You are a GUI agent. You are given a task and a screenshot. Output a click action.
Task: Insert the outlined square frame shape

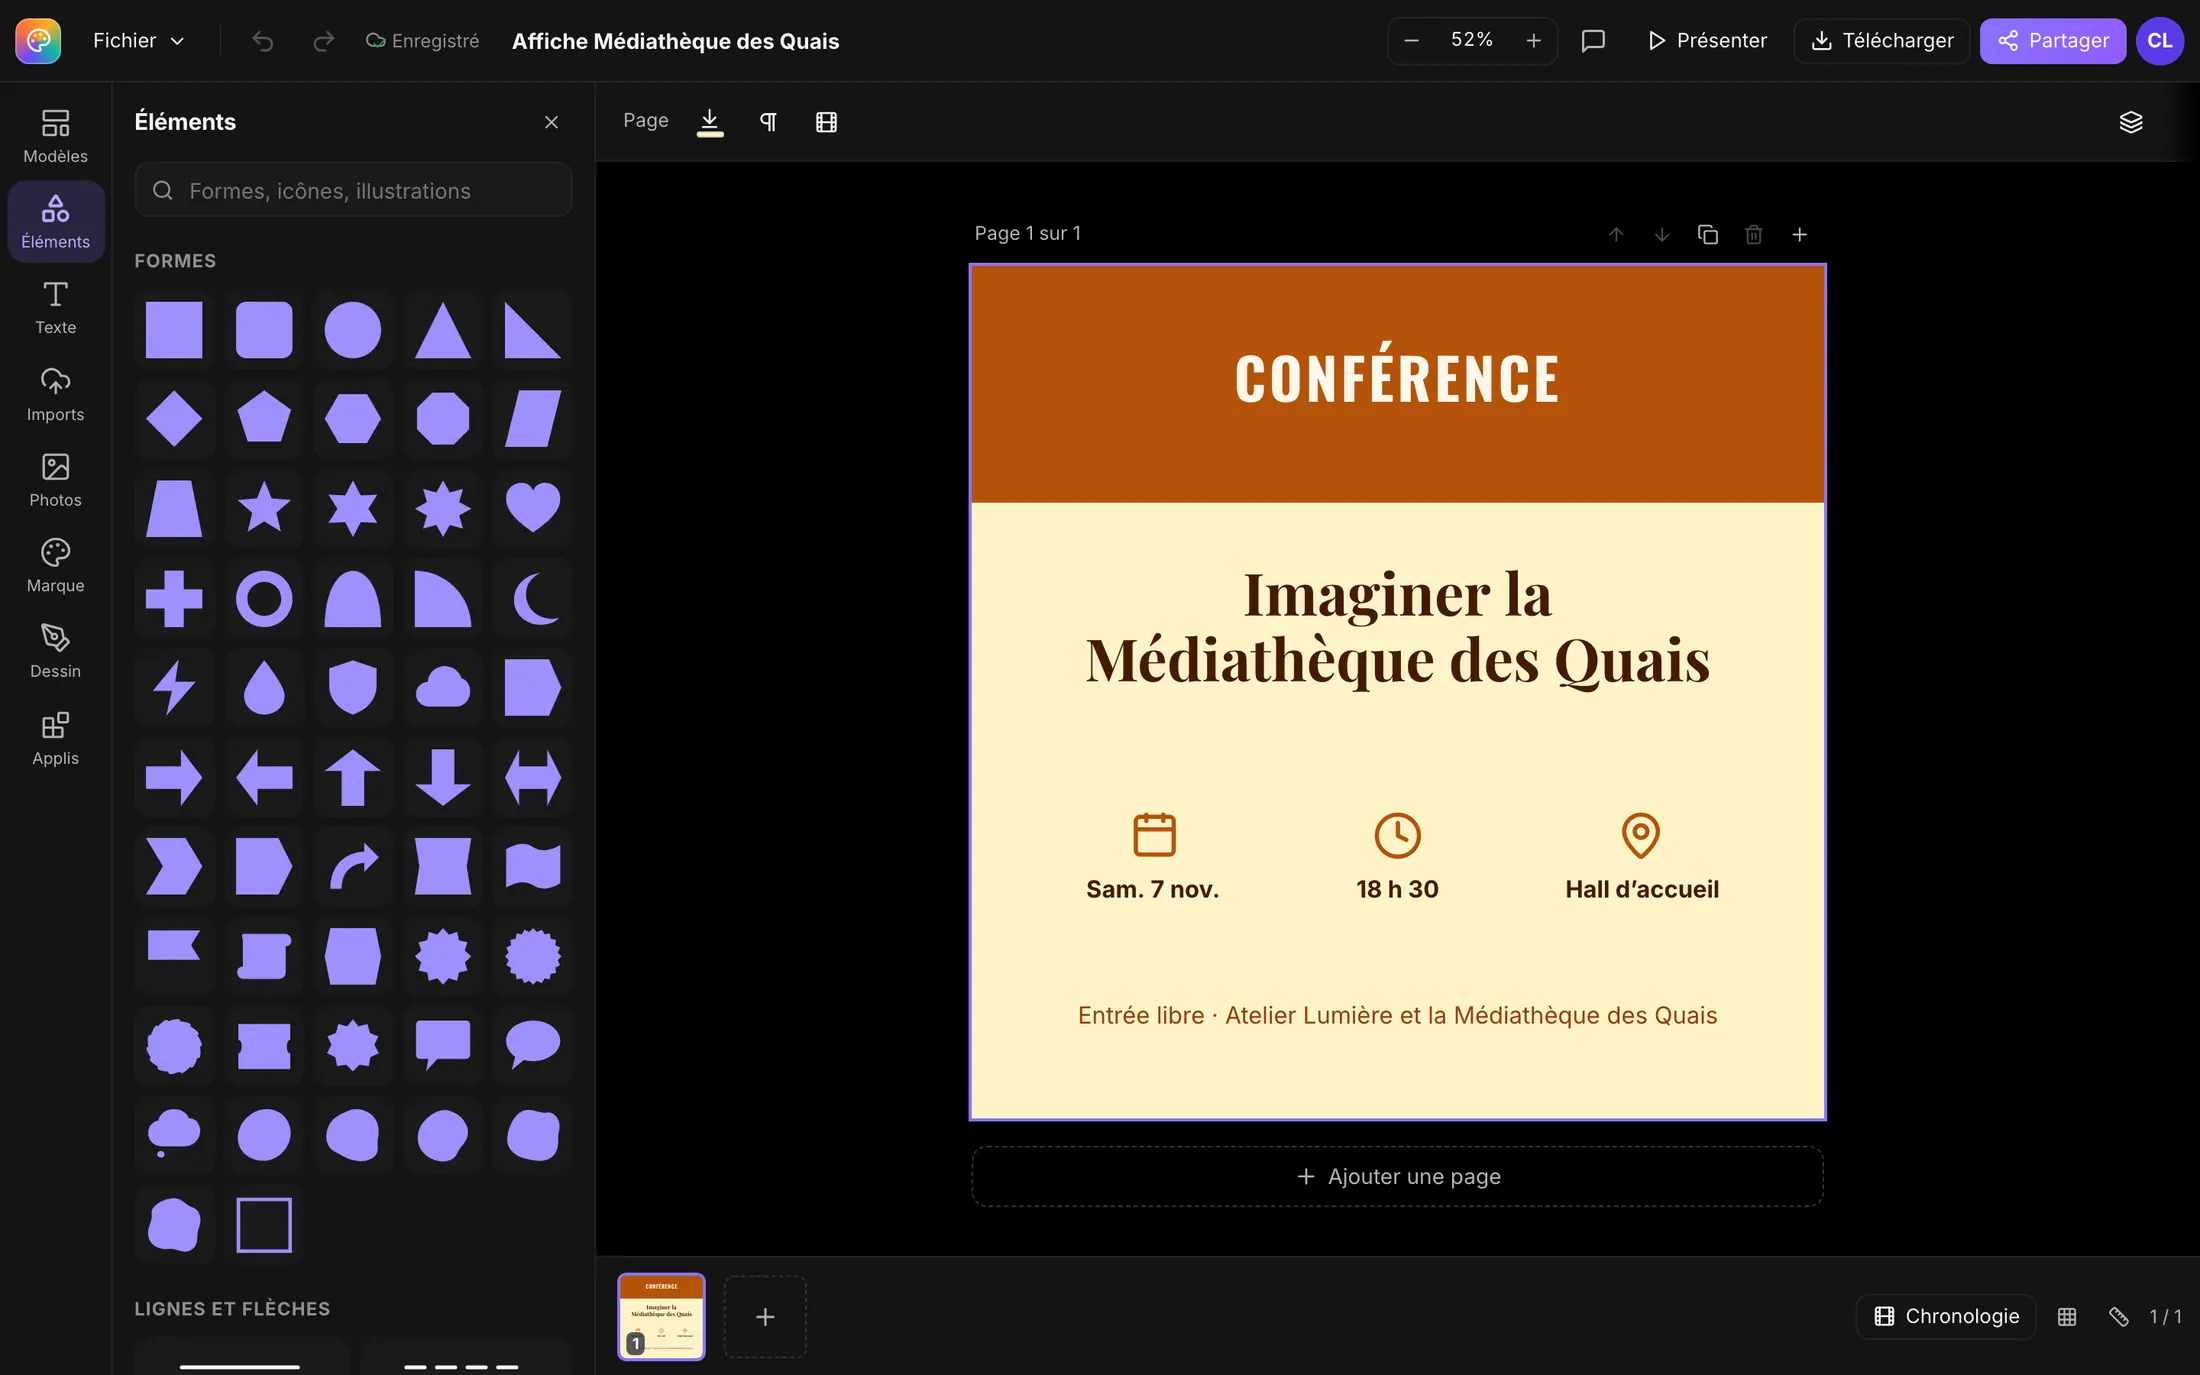[x=264, y=1225]
